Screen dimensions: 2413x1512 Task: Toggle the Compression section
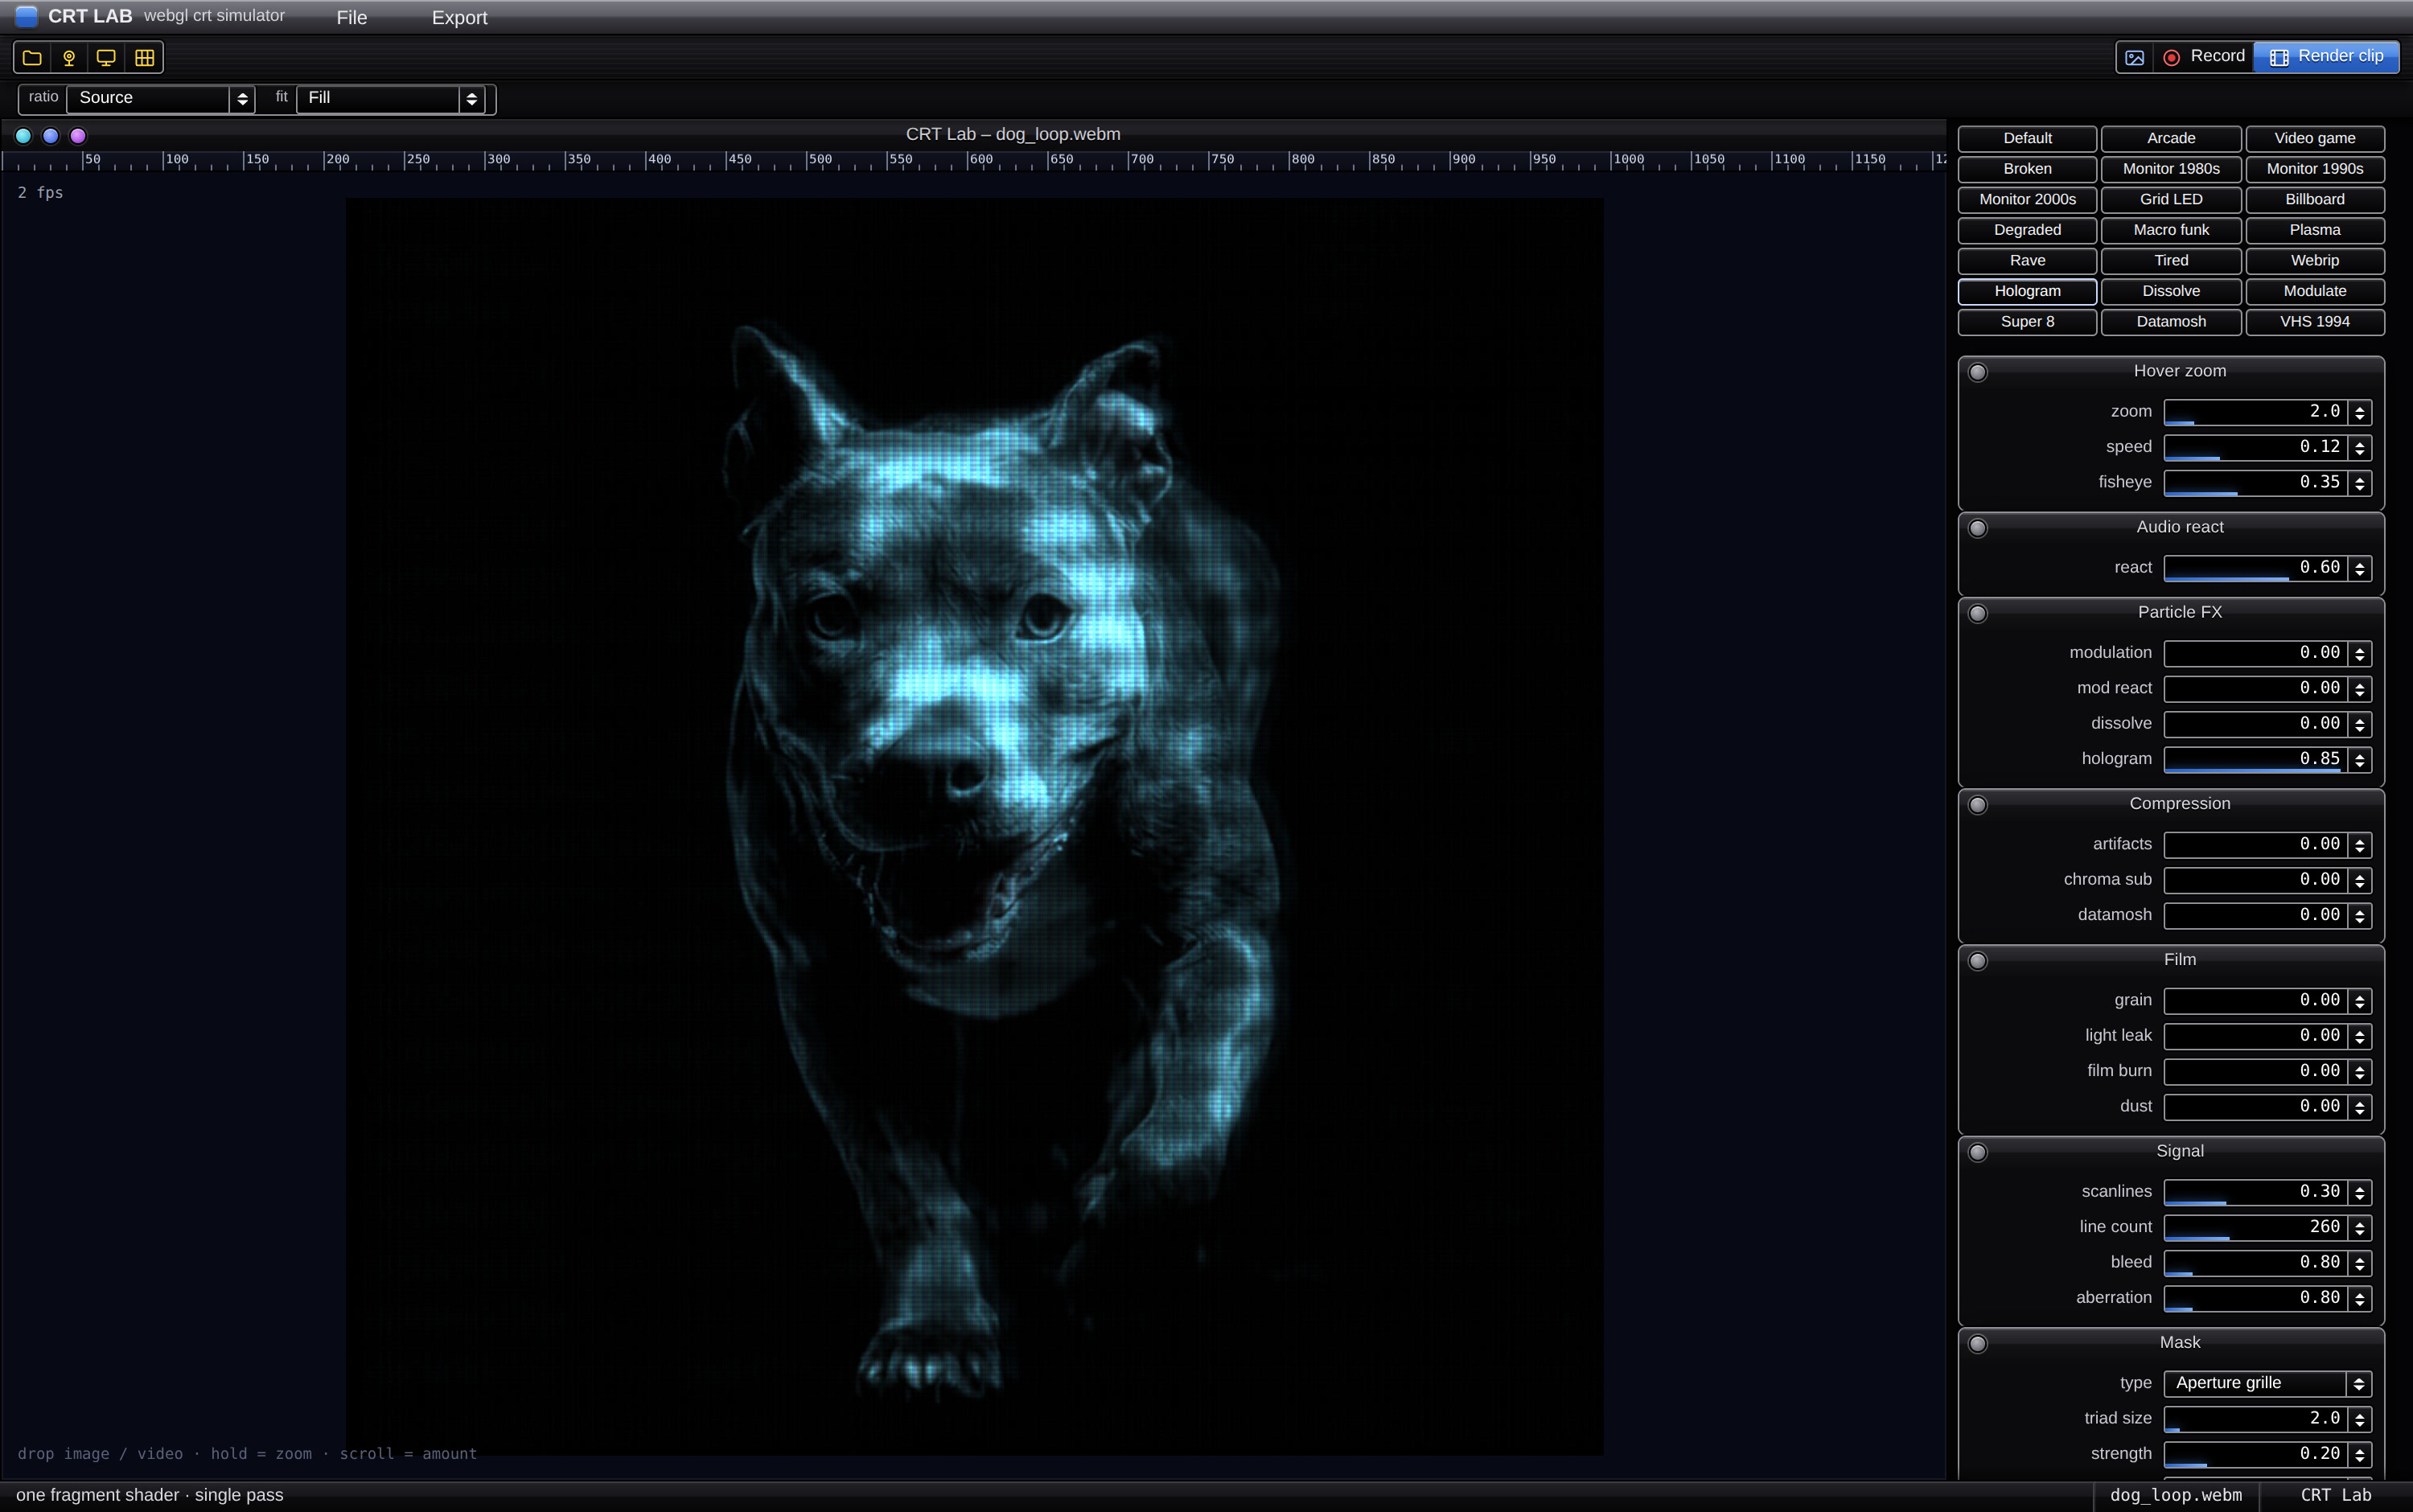[x=1977, y=805]
